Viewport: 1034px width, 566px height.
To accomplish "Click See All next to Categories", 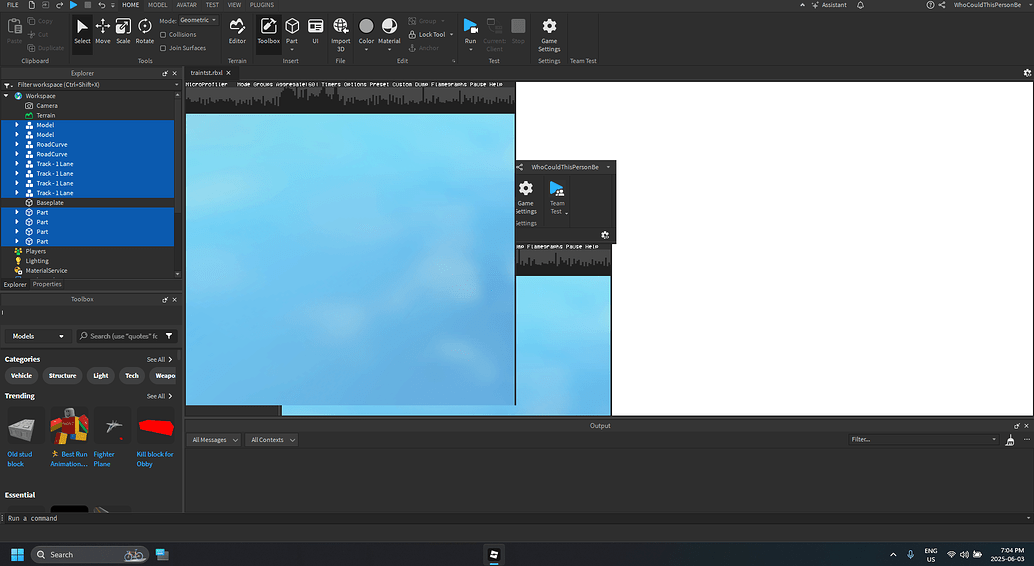I will [x=159, y=360].
